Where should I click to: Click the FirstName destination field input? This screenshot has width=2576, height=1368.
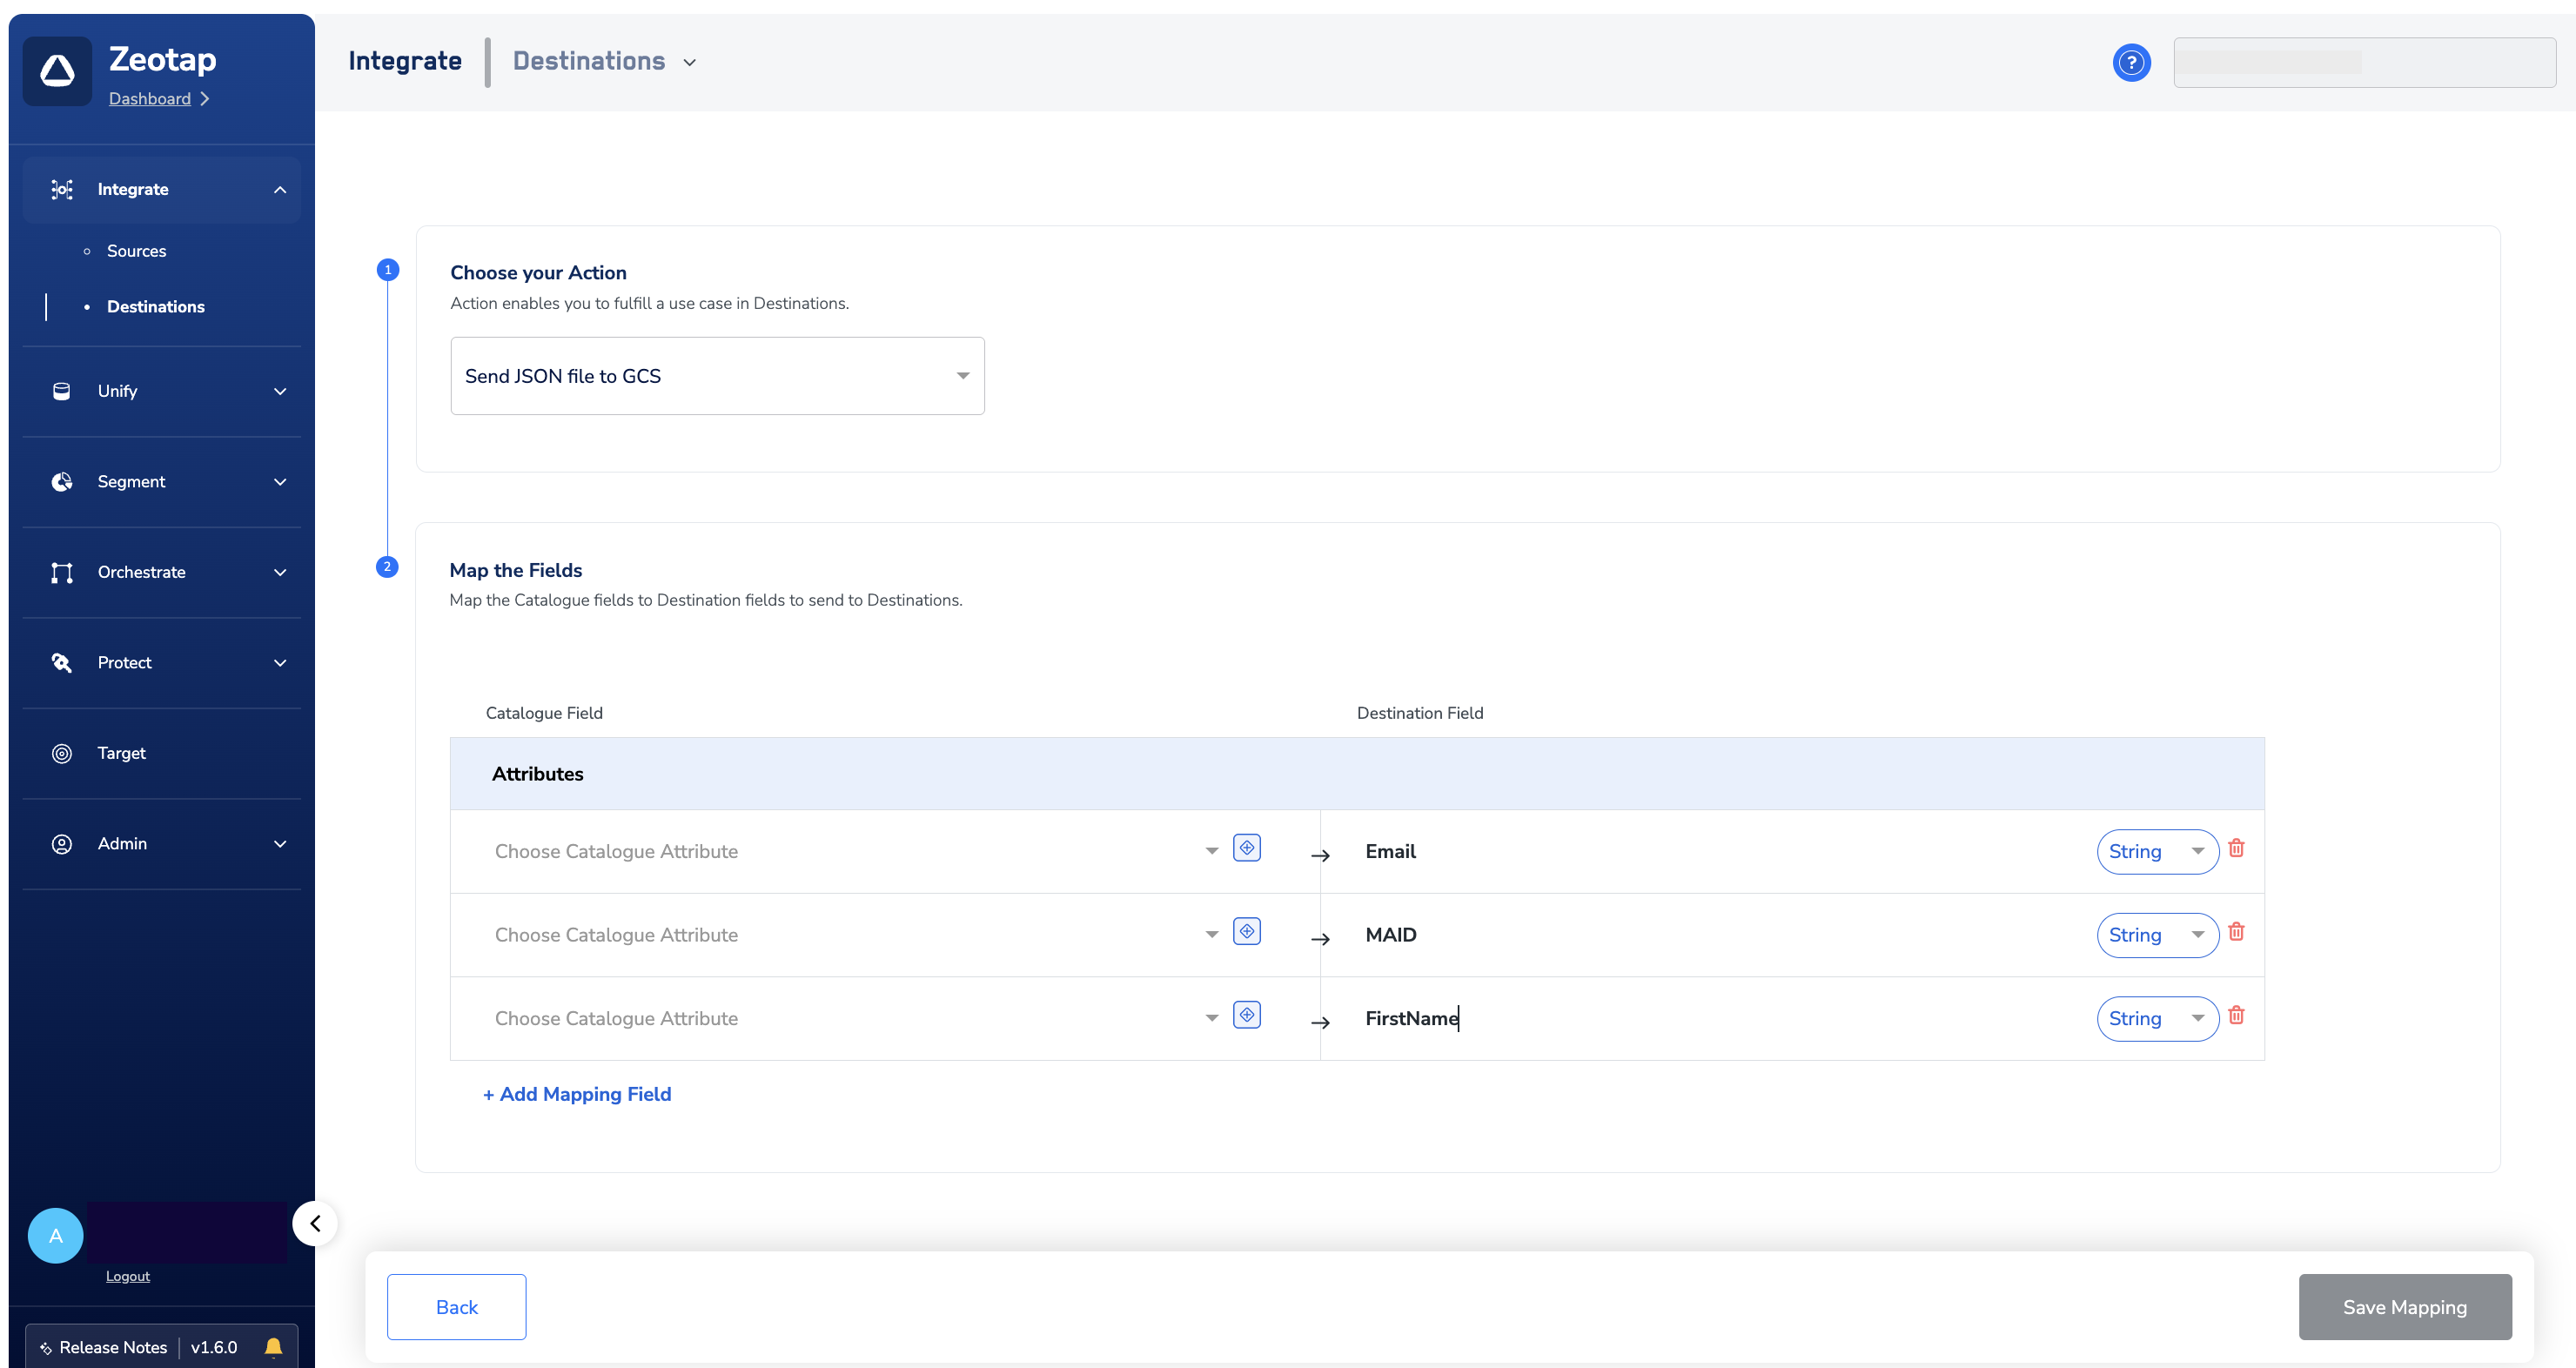pyautogui.click(x=1700, y=1018)
